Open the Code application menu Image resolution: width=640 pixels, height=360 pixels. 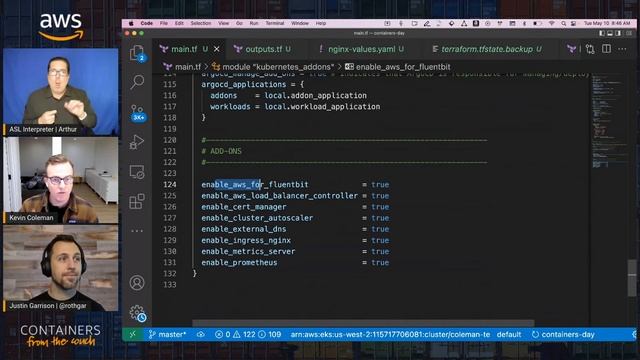pyautogui.click(x=147, y=24)
